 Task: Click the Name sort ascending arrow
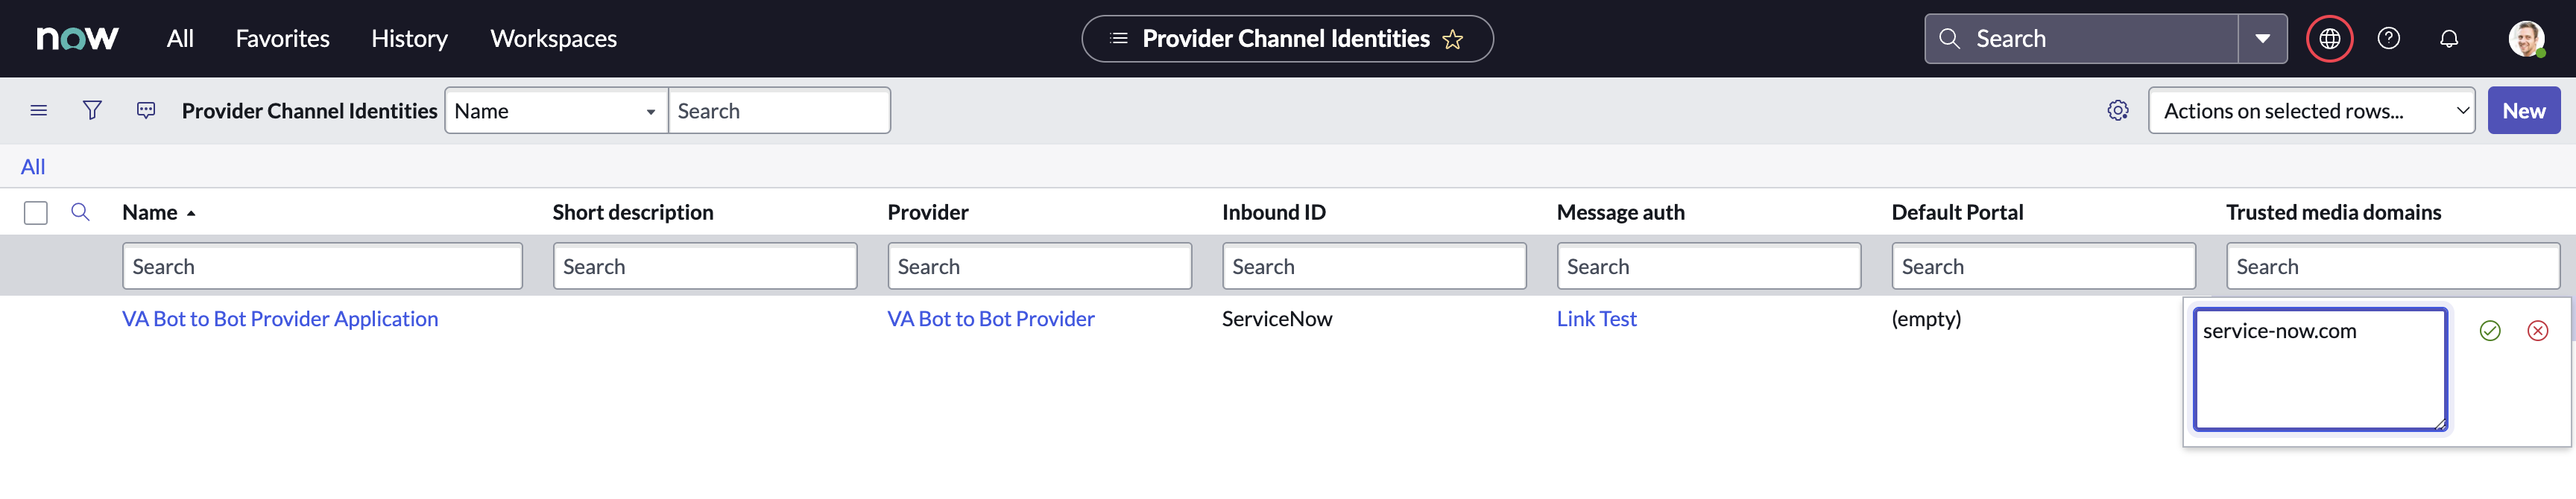pyautogui.click(x=191, y=213)
